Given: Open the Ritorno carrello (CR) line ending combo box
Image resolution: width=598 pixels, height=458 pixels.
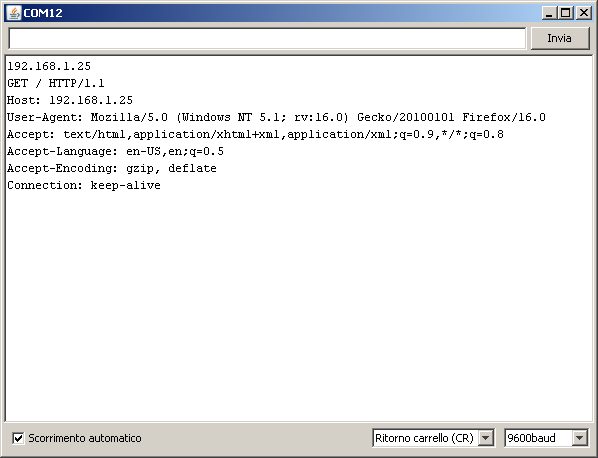Looking at the screenshot, I should (x=433, y=438).
